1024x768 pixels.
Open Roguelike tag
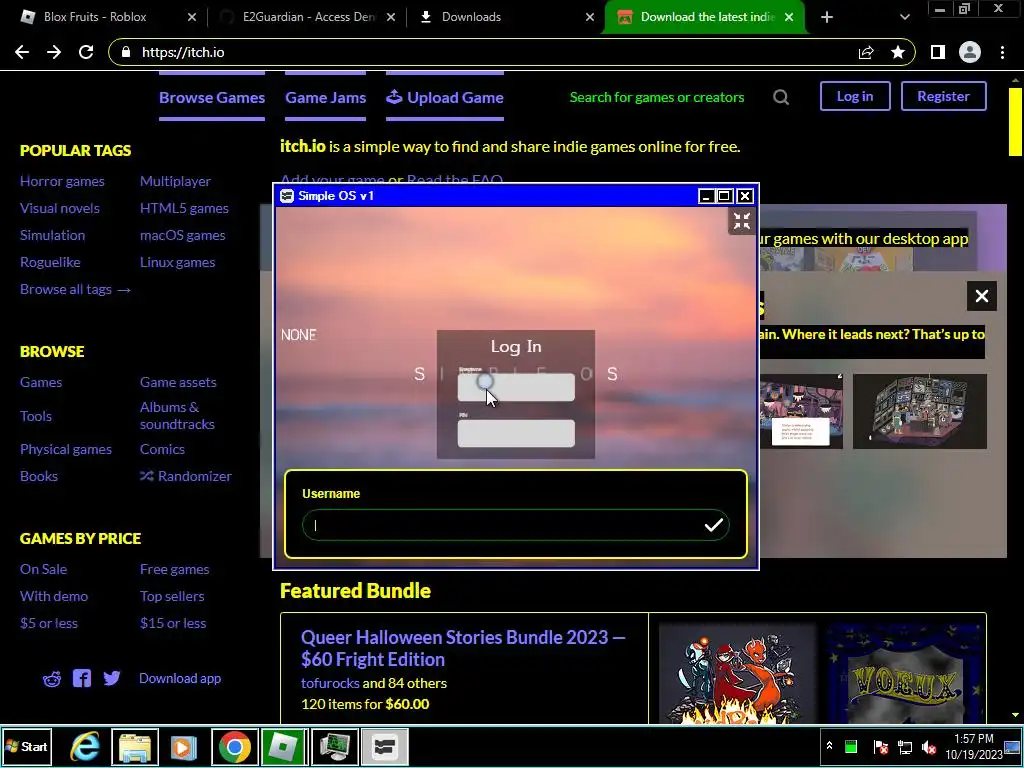[50, 263]
